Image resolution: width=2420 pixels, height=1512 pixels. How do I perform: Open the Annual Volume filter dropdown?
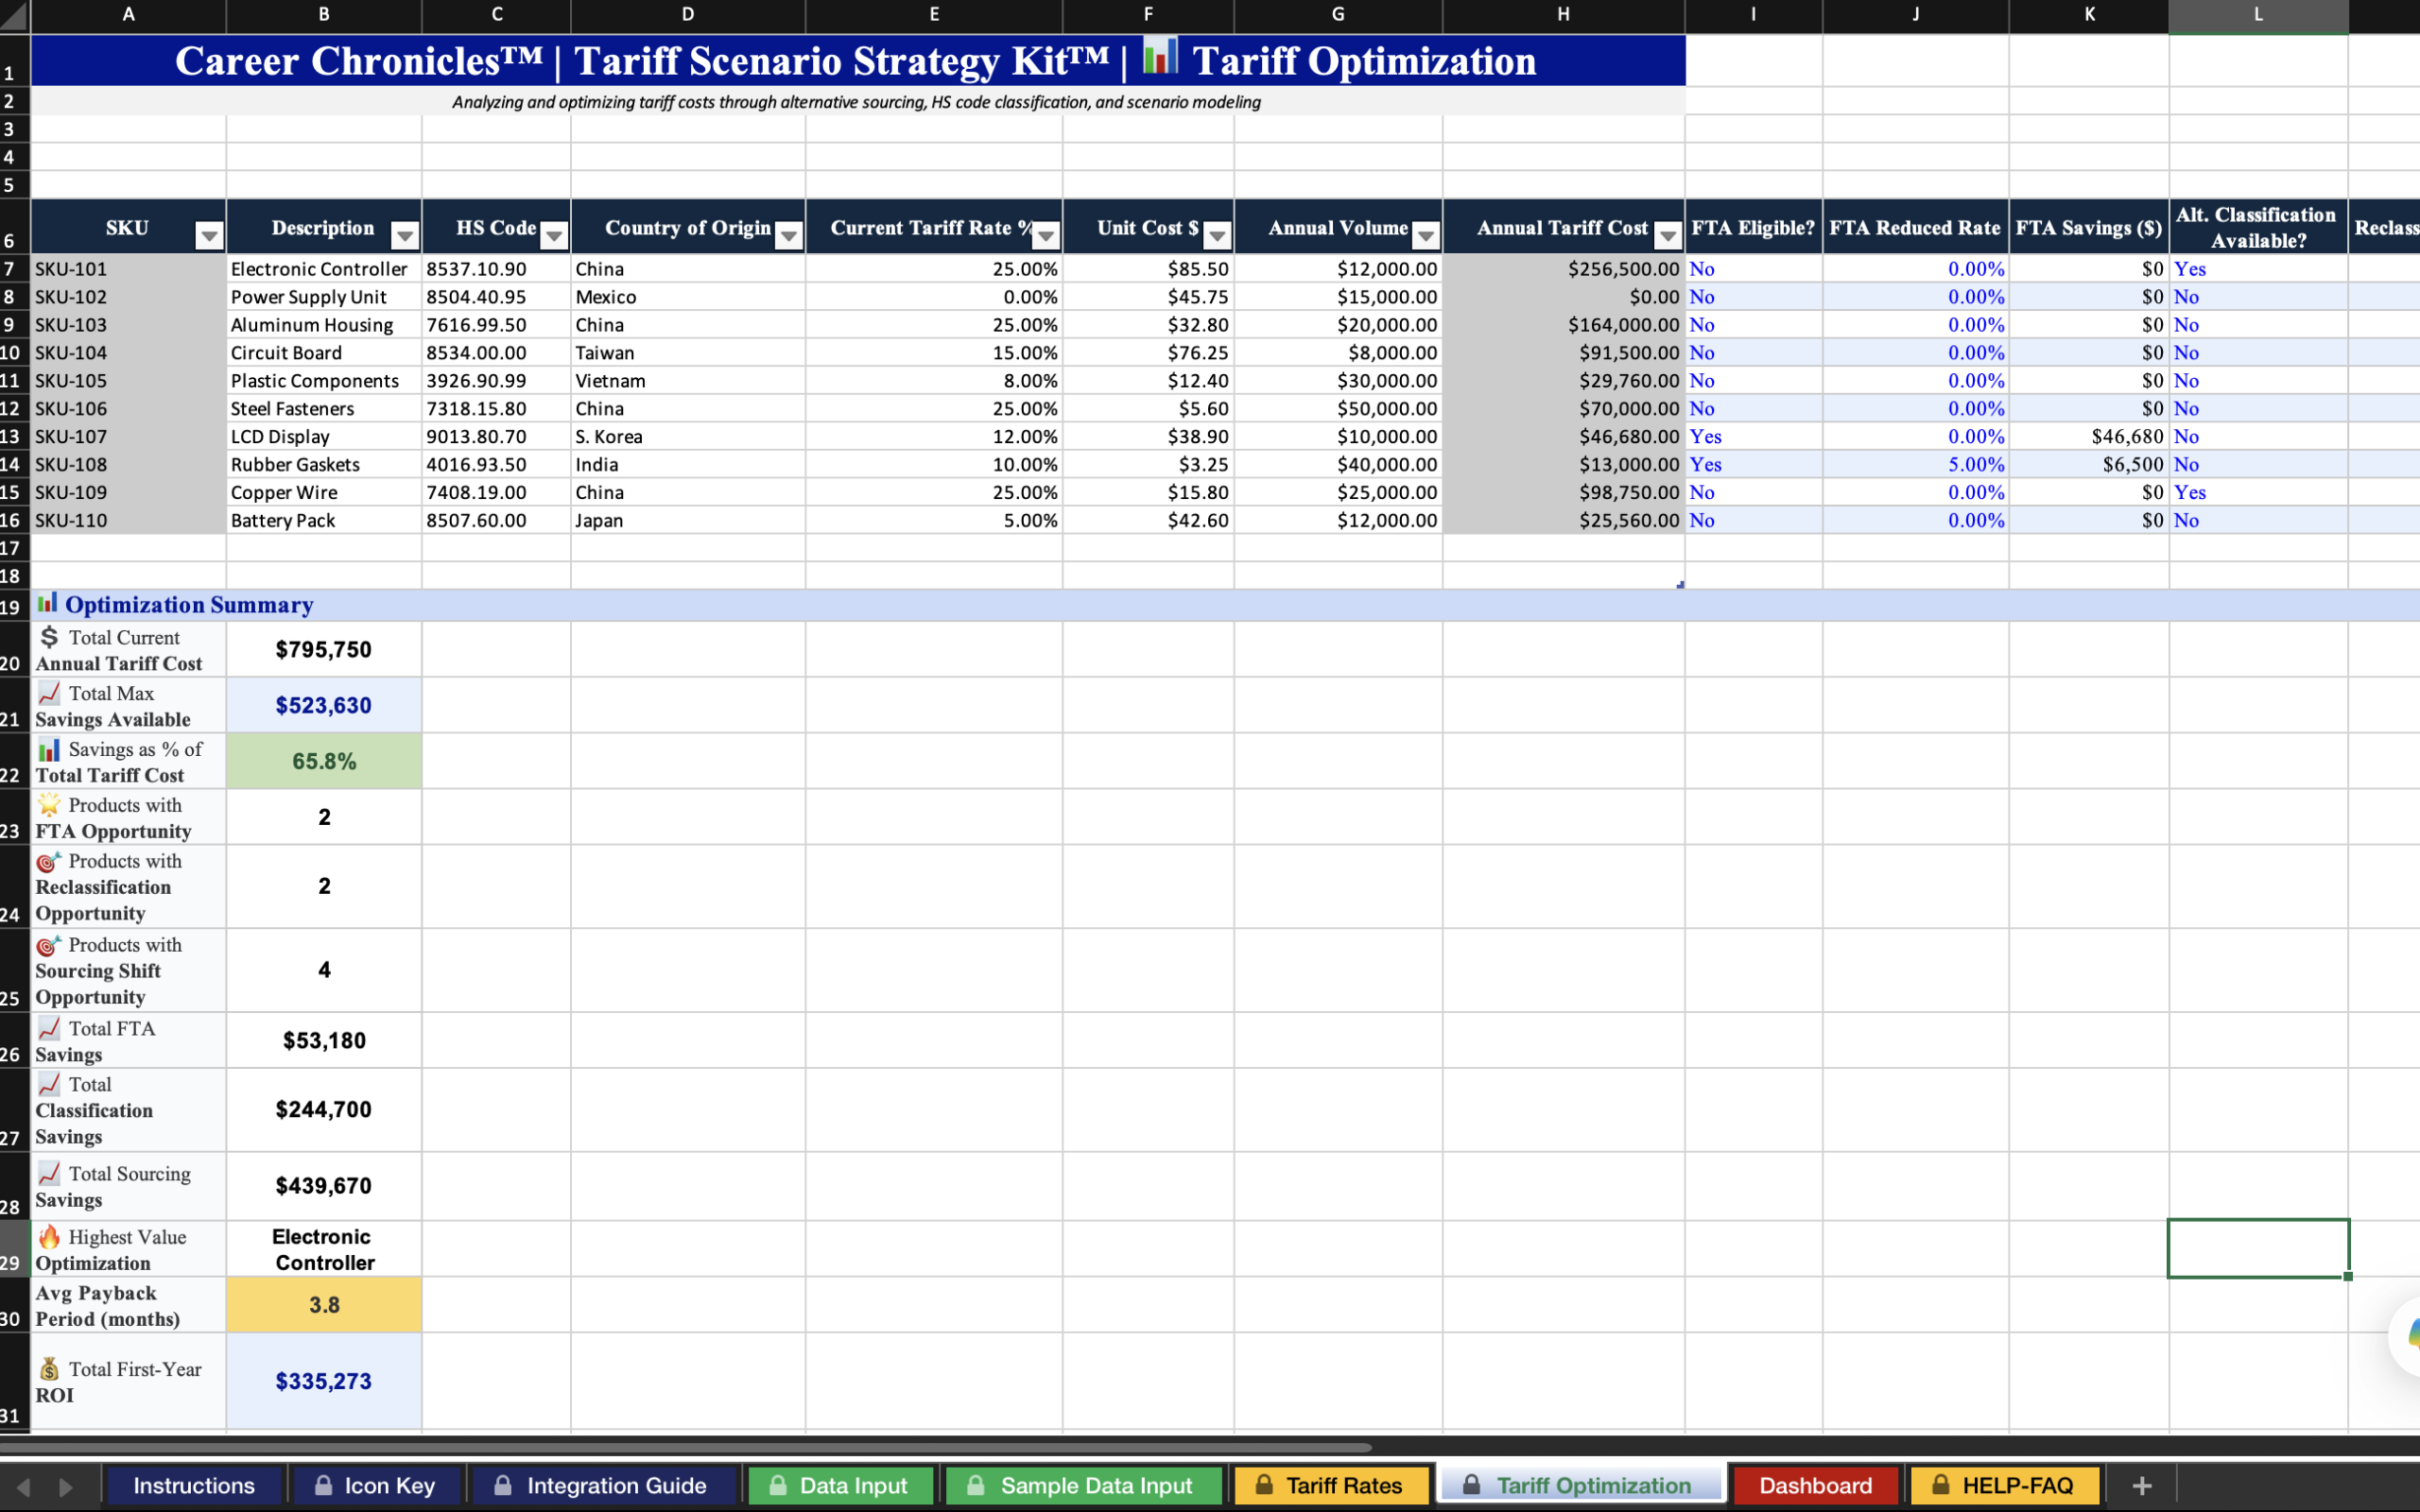pos(1426,236)
